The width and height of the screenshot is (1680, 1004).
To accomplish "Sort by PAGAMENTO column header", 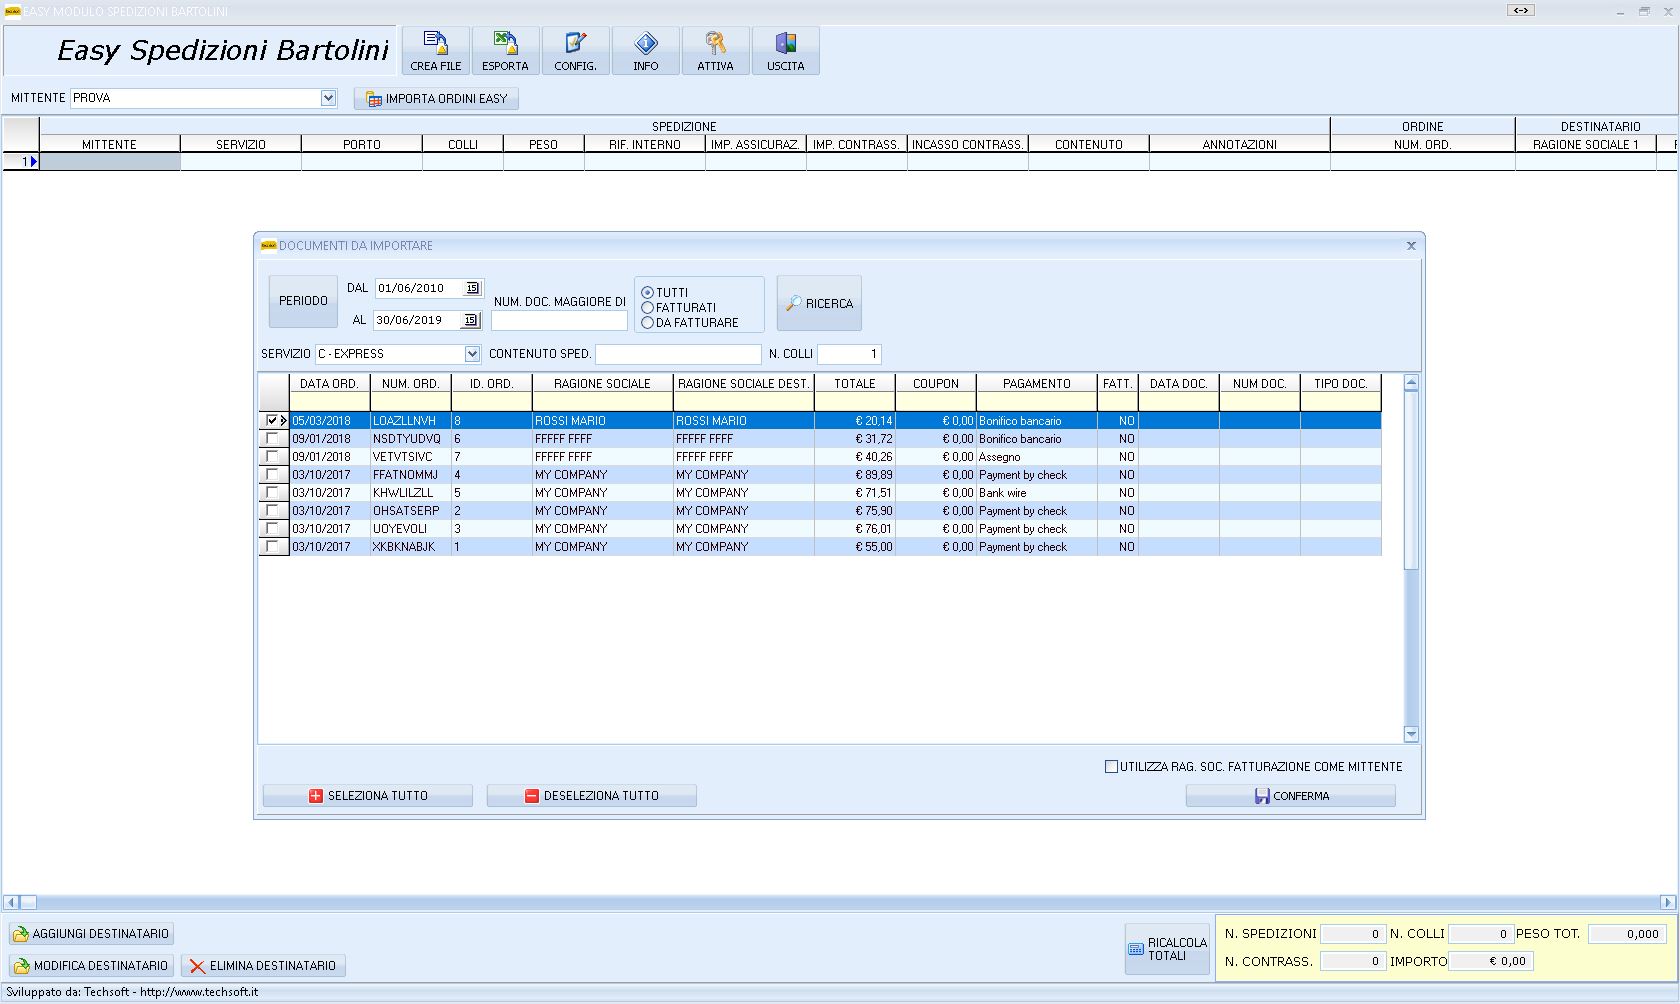I will 1037,384.
